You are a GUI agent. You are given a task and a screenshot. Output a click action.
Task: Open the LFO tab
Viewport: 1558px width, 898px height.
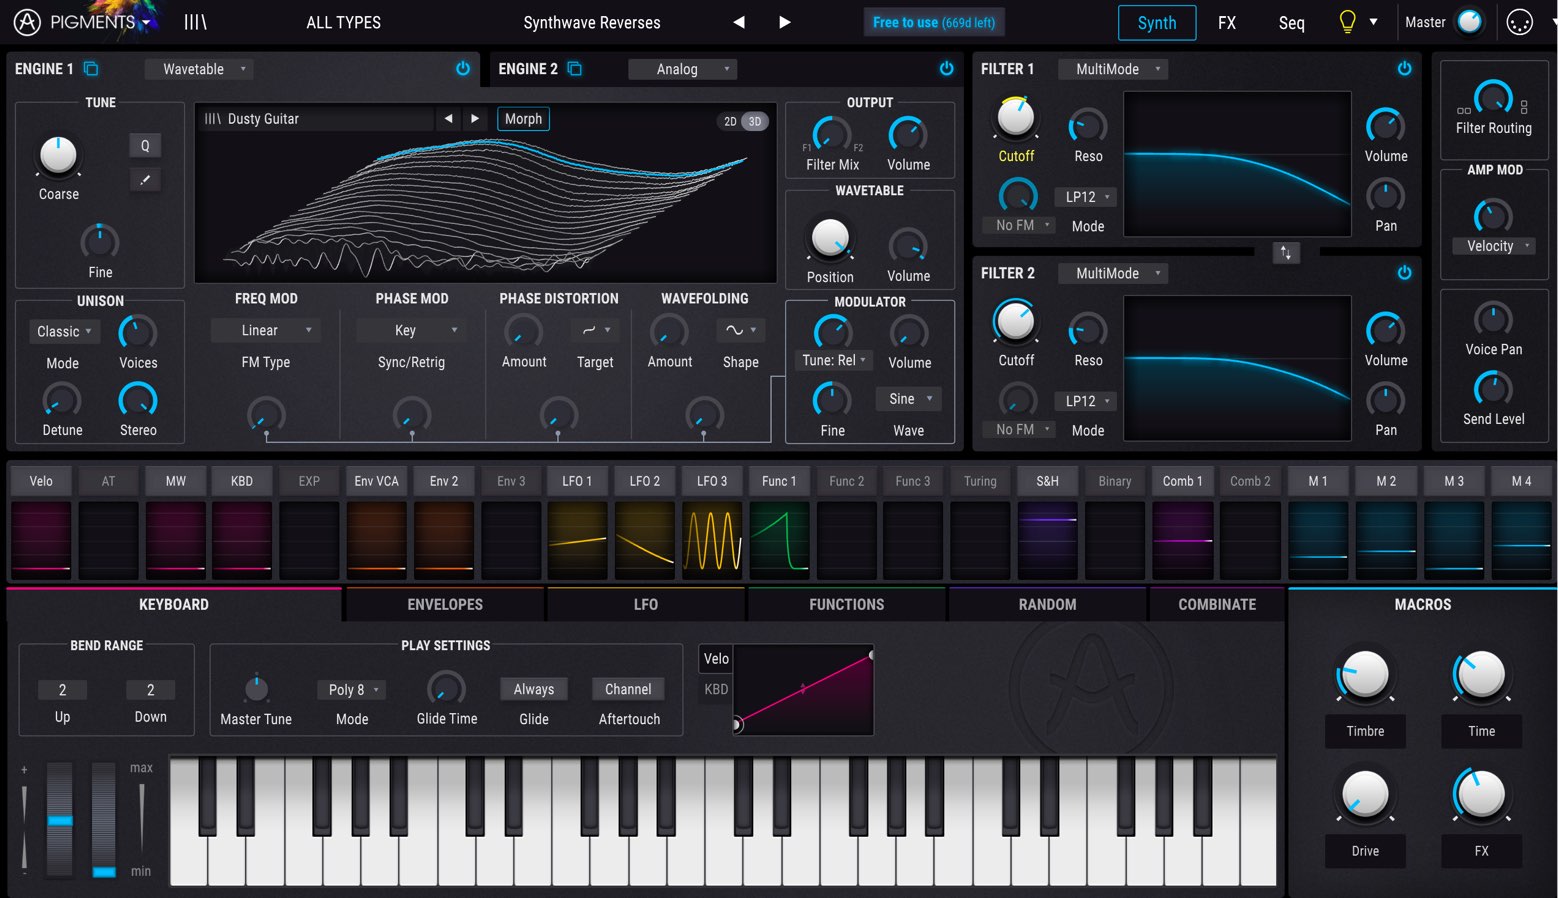tap(646, 604)
